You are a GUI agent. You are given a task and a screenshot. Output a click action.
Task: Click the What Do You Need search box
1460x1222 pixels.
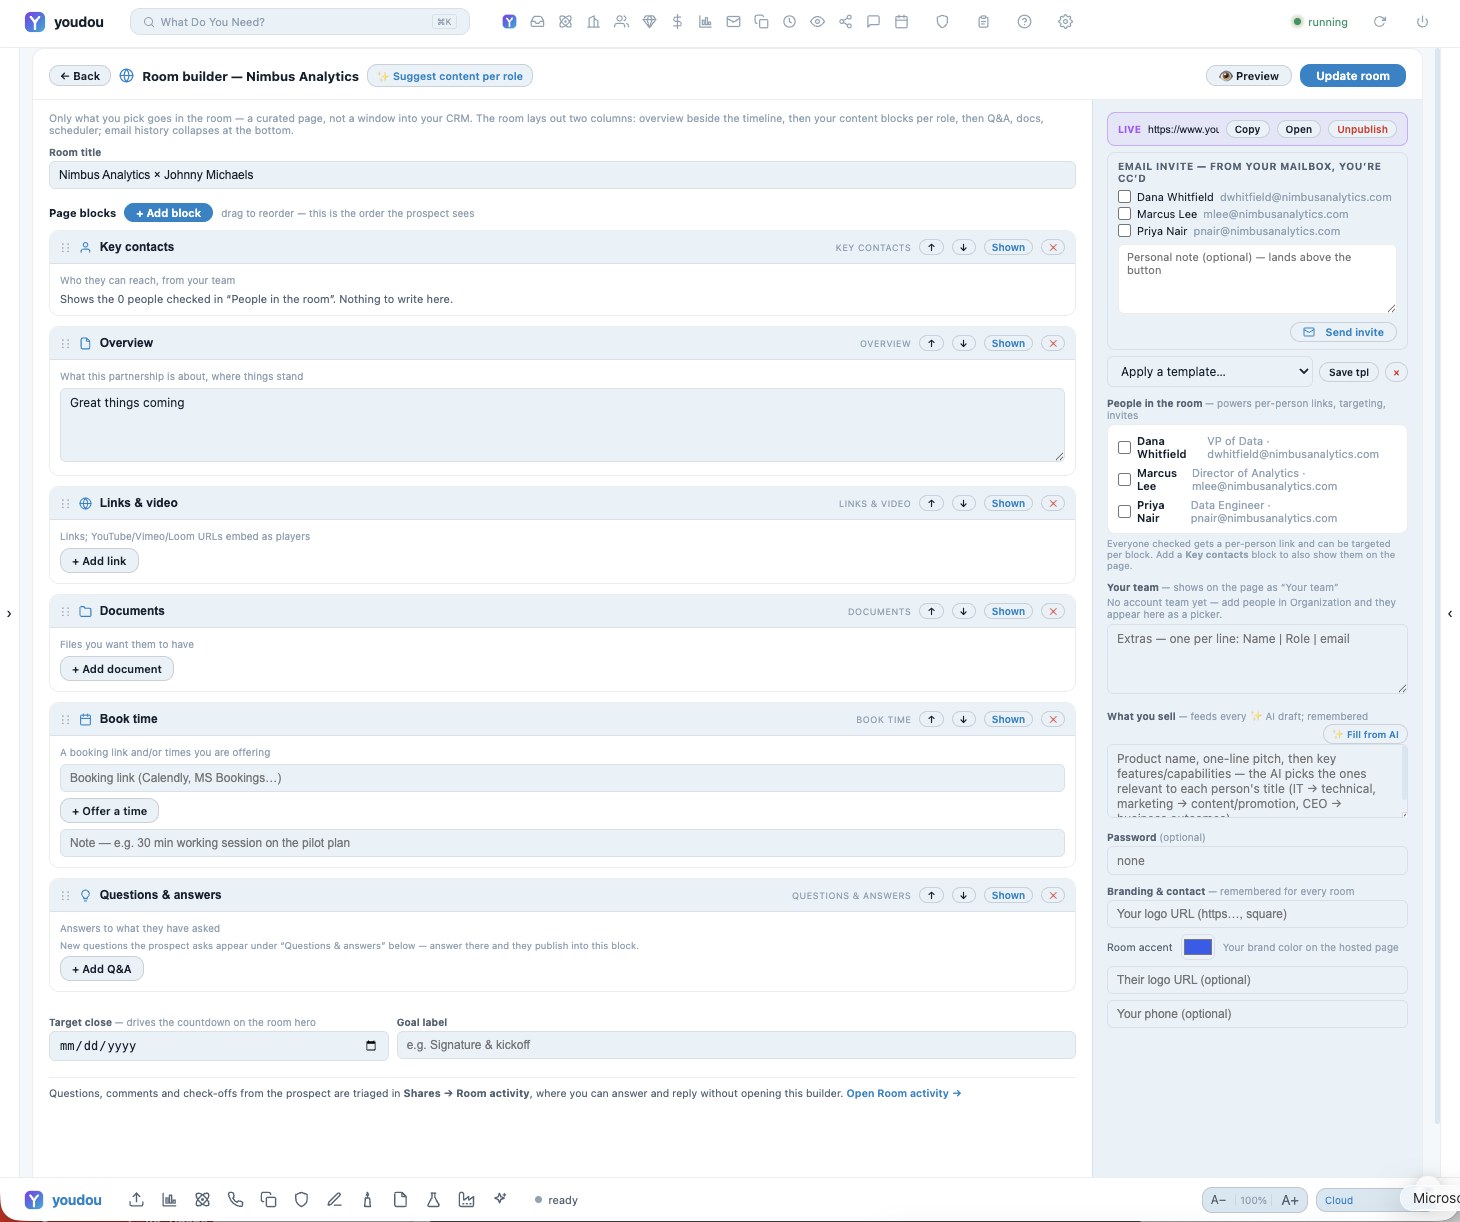(300, 22)
